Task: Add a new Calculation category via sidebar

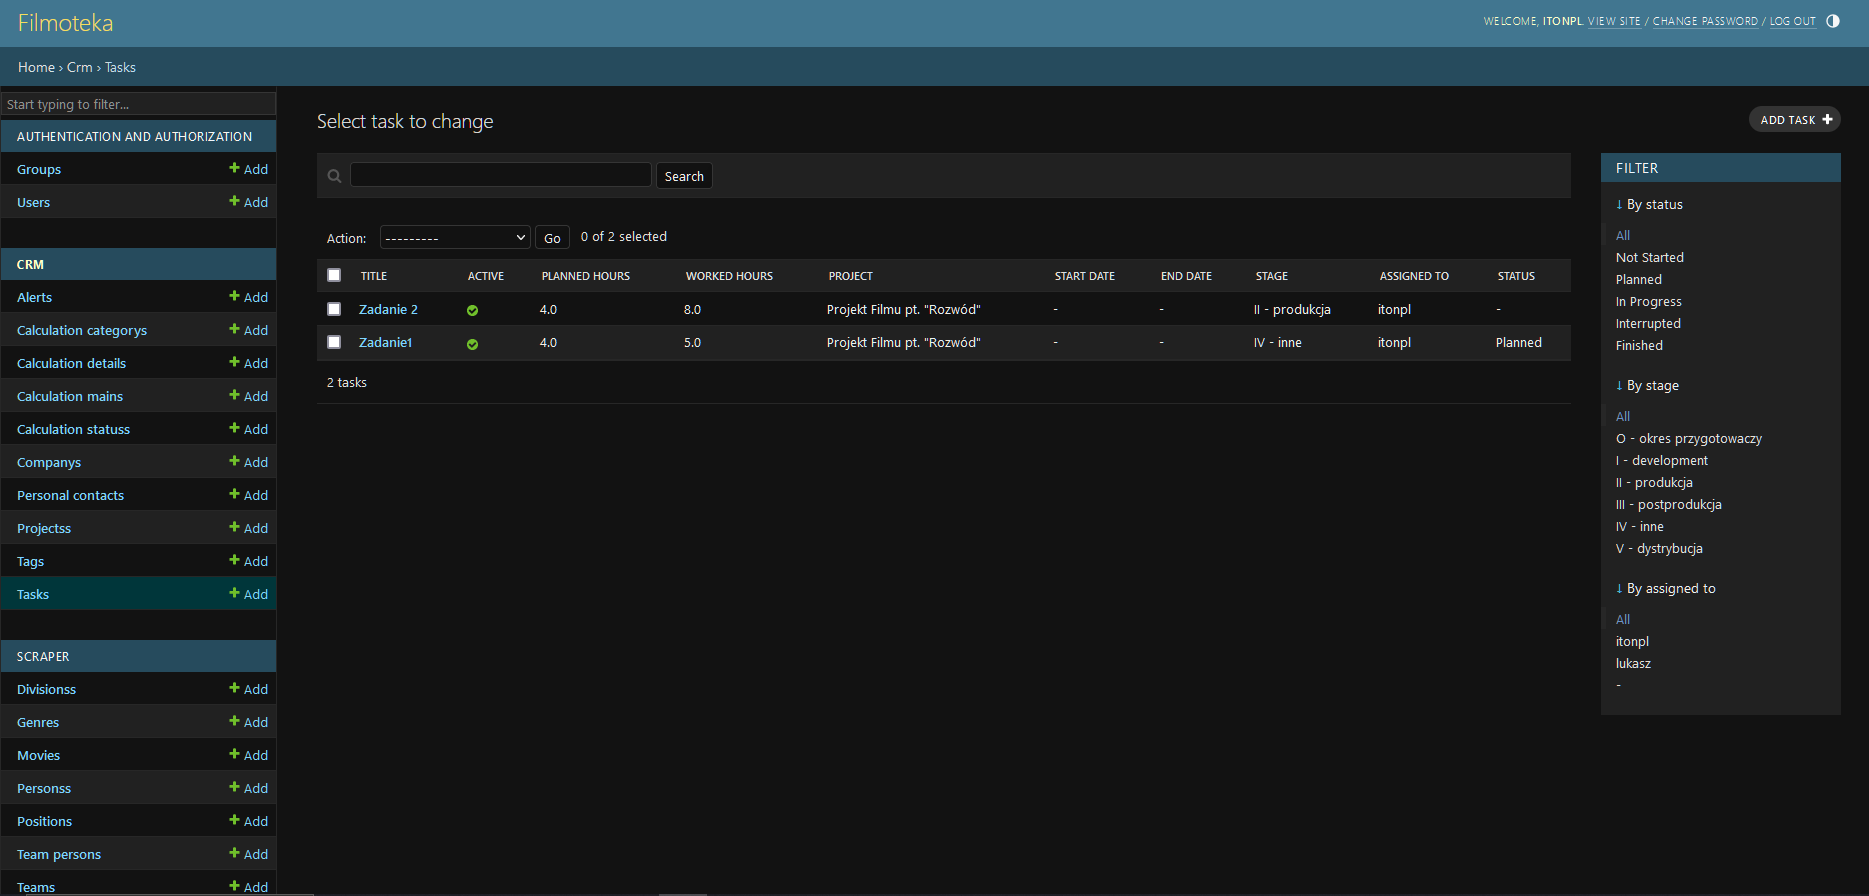Action: point(248,330)
